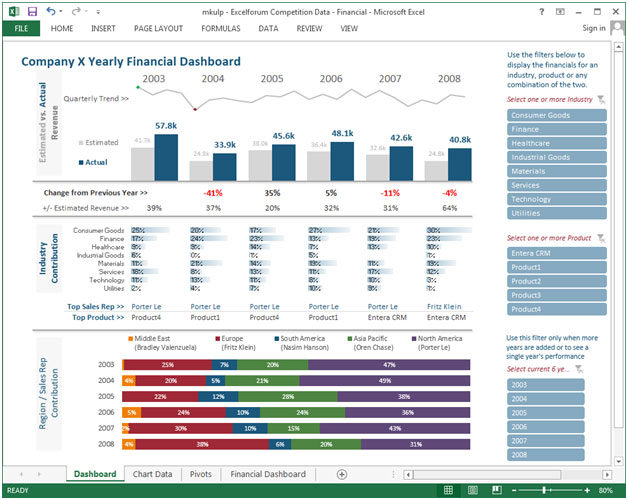
Task: Clear the Product slicer filter
Action: point(601,238)
